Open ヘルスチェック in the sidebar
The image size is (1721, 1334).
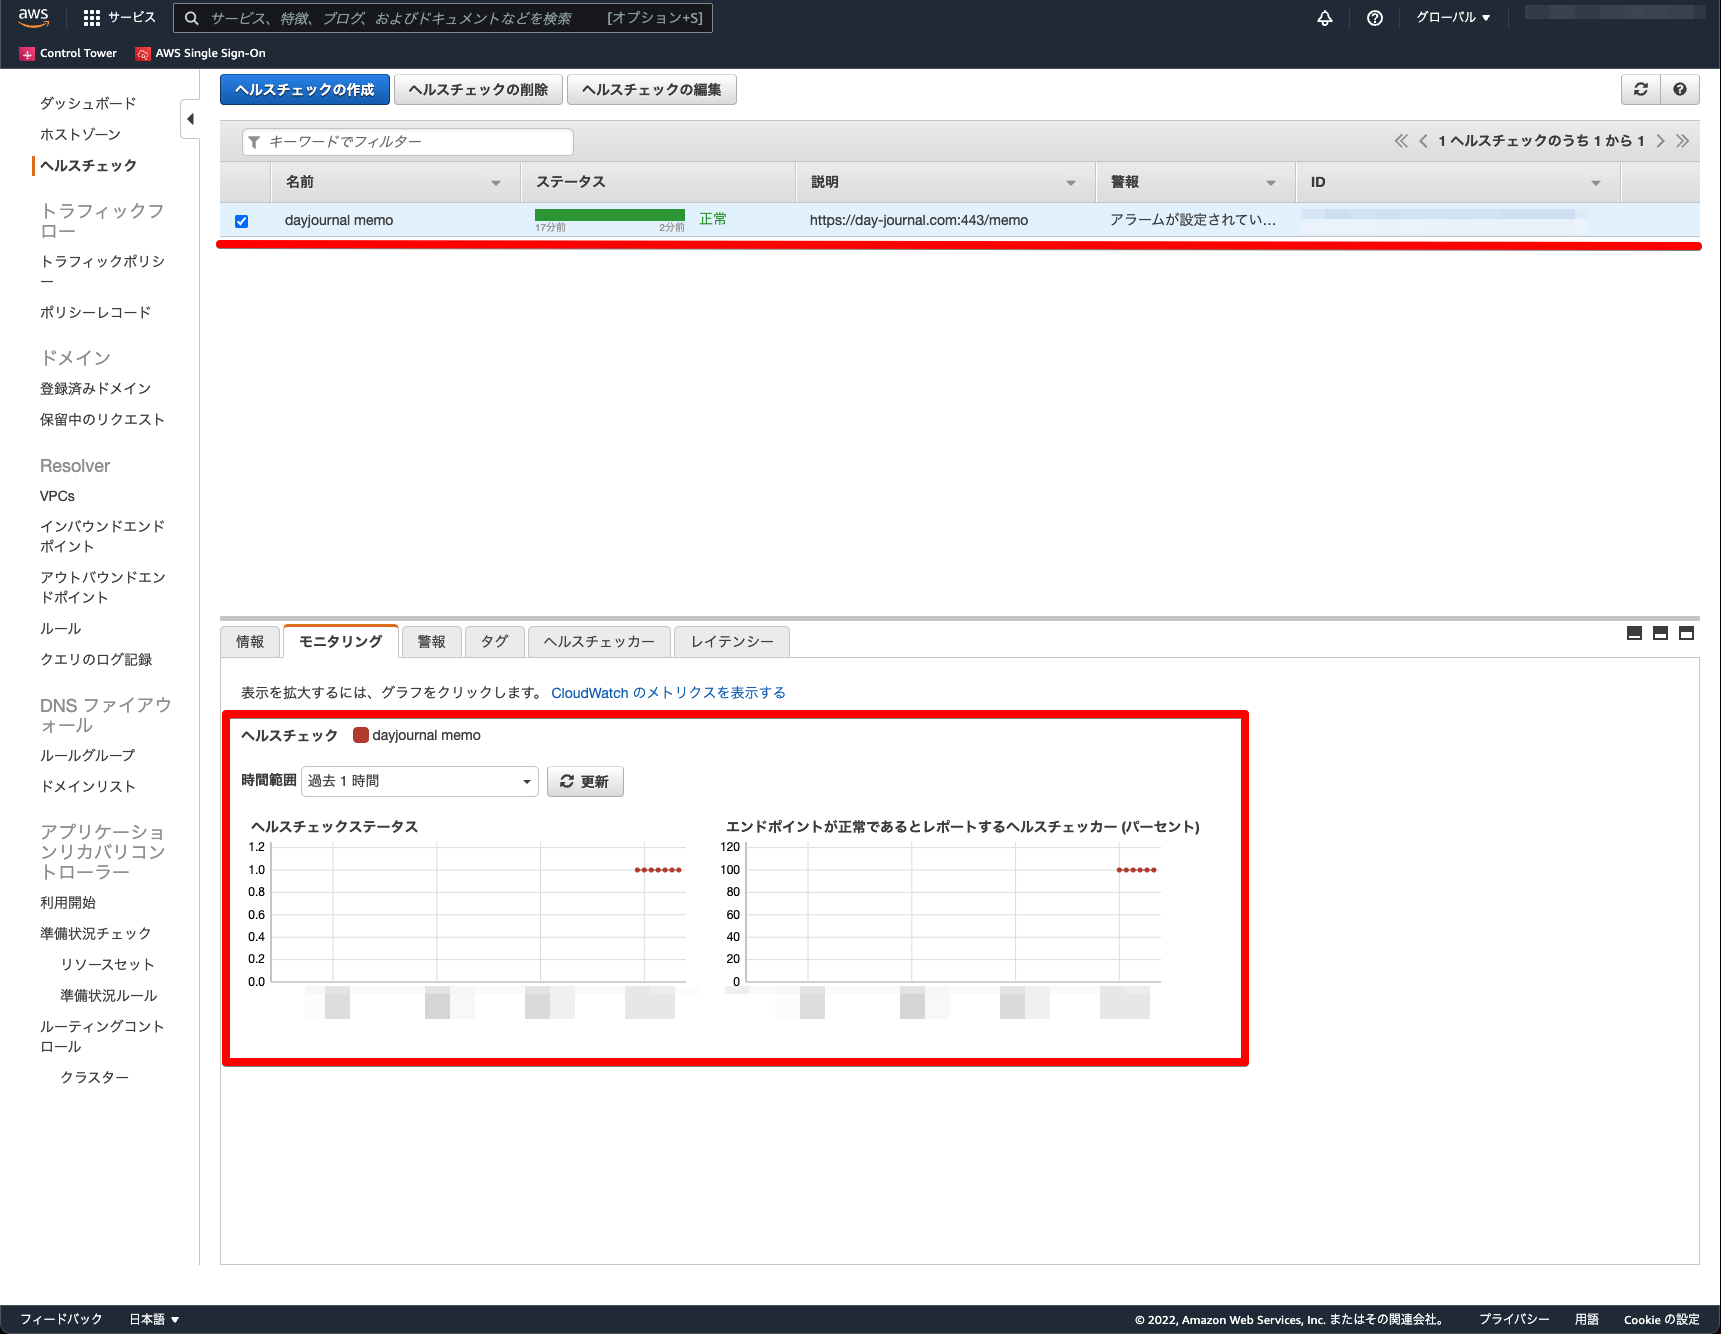click(88, 165)
